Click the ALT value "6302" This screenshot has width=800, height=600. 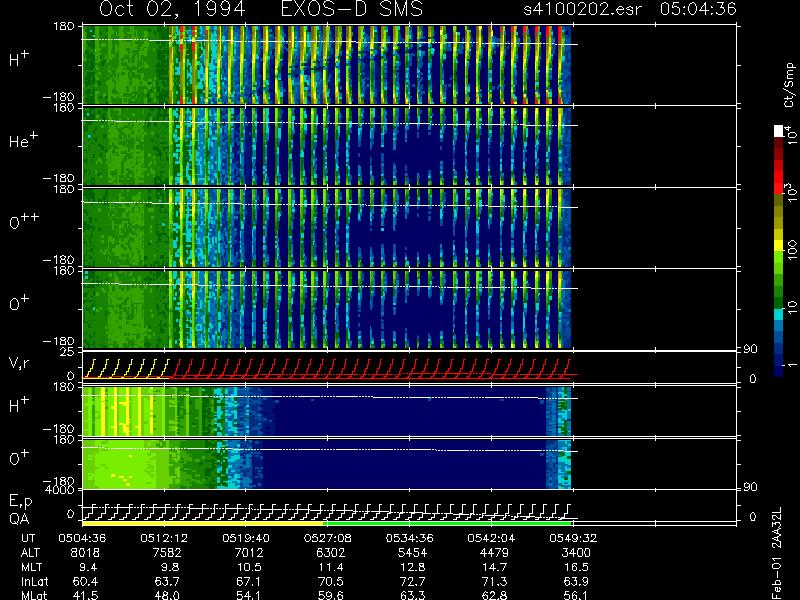pyautogui.click(x=330, y=553)
